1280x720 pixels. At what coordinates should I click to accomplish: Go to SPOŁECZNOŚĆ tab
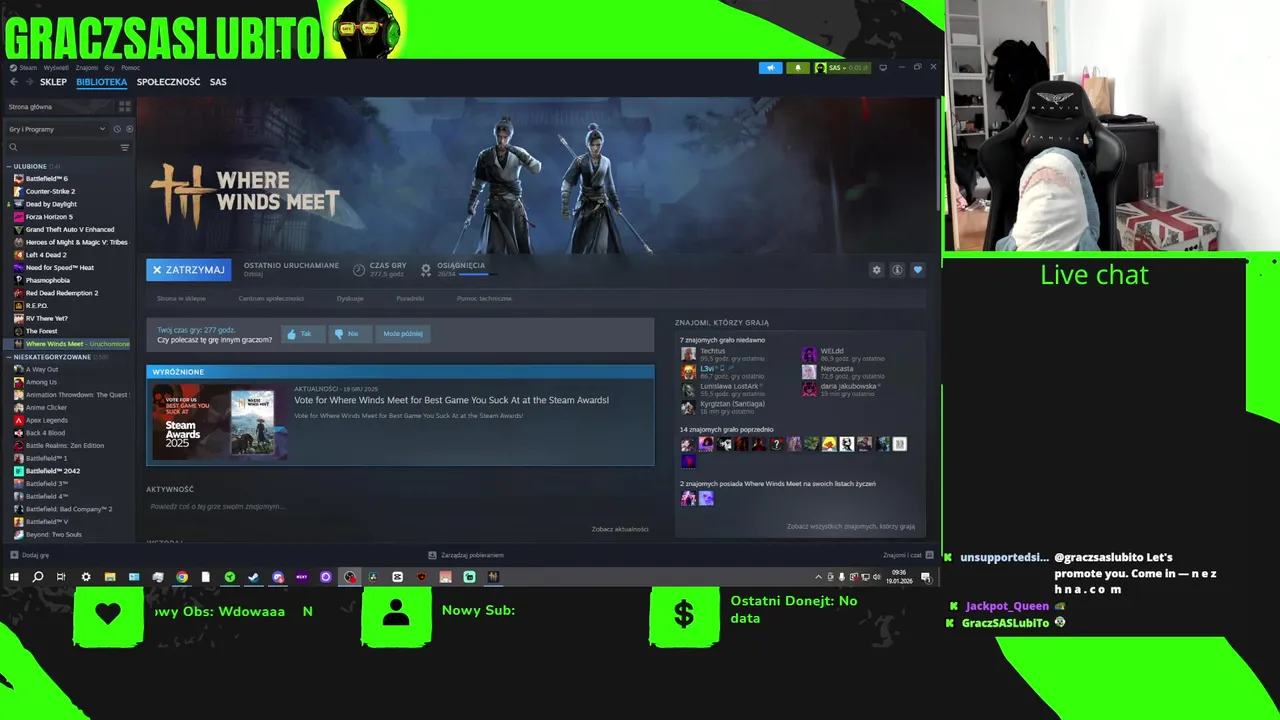tap(168, 82)
